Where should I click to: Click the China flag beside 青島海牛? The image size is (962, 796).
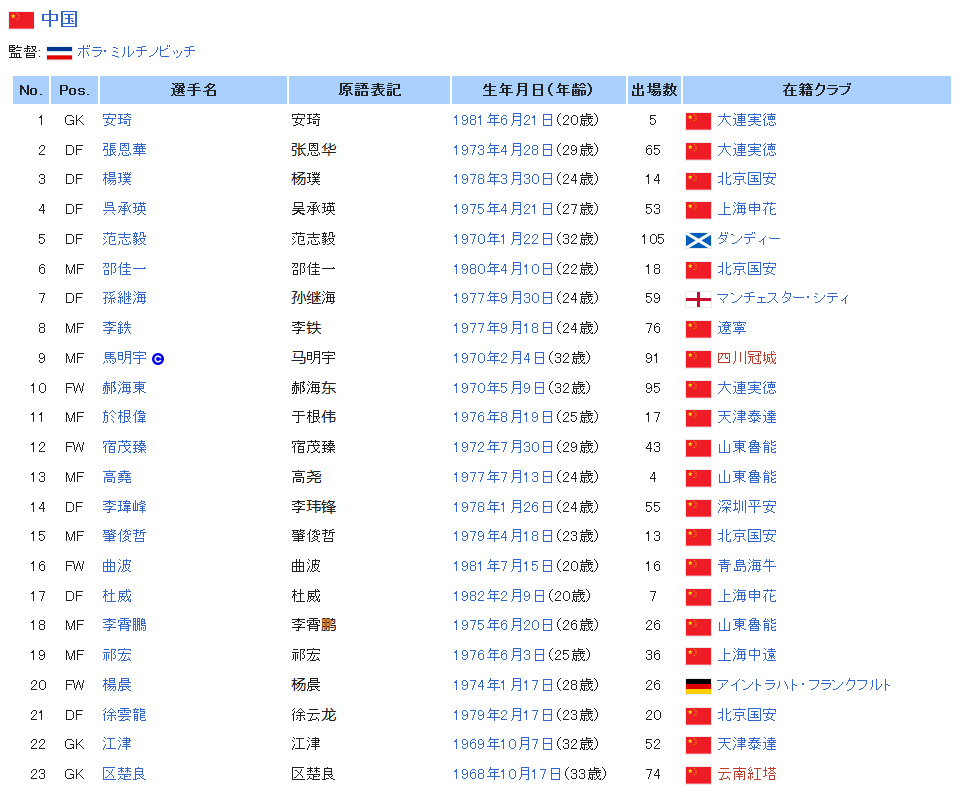[x=698, y=567]
